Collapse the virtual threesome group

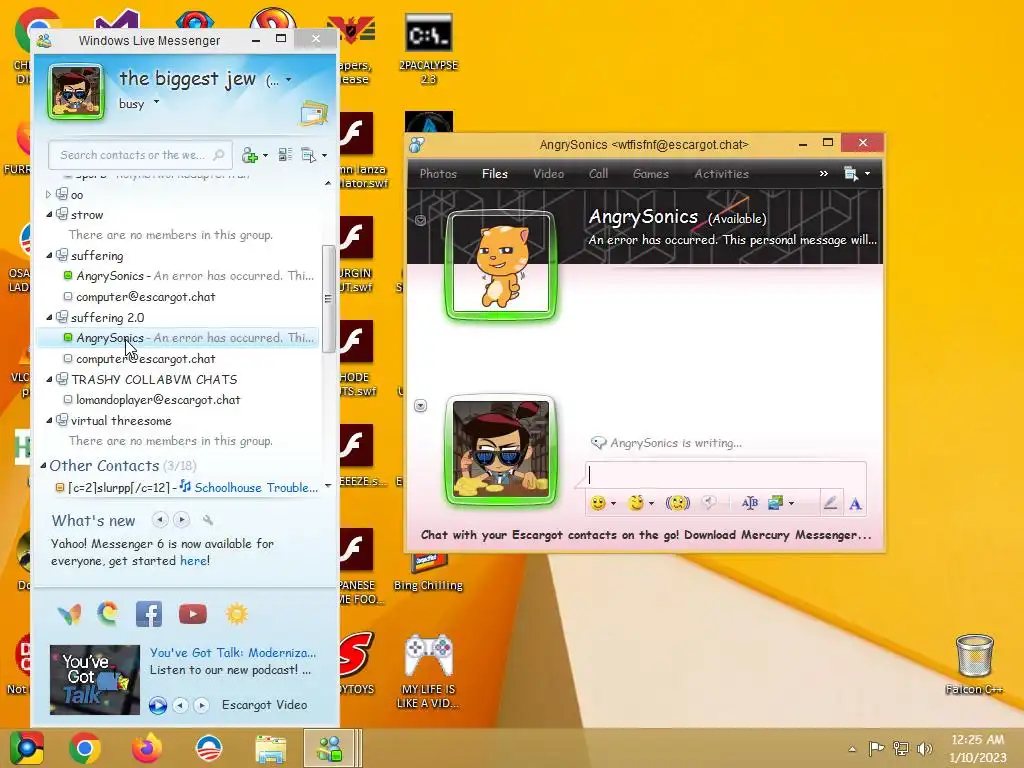tap(49, 421)
